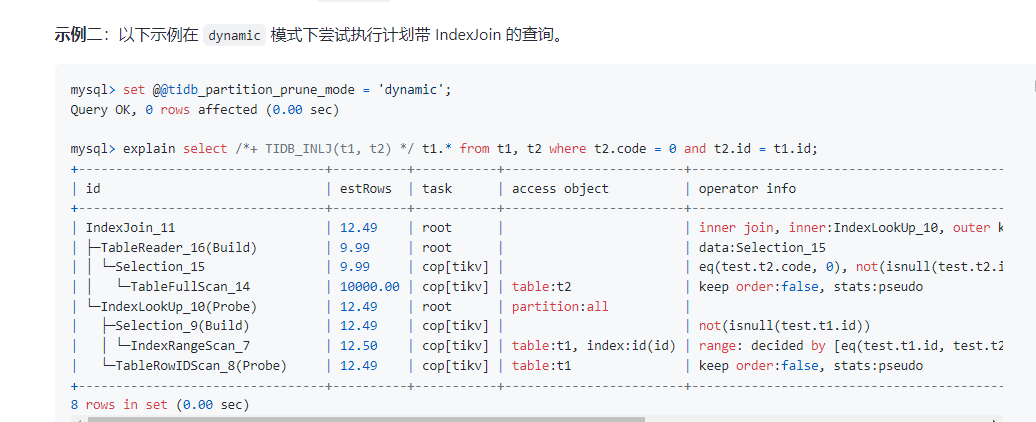Viewport: 1036px width, 422px height.
Task: Click the 8 rows in set result line
Action: click(x=160, y=404)
